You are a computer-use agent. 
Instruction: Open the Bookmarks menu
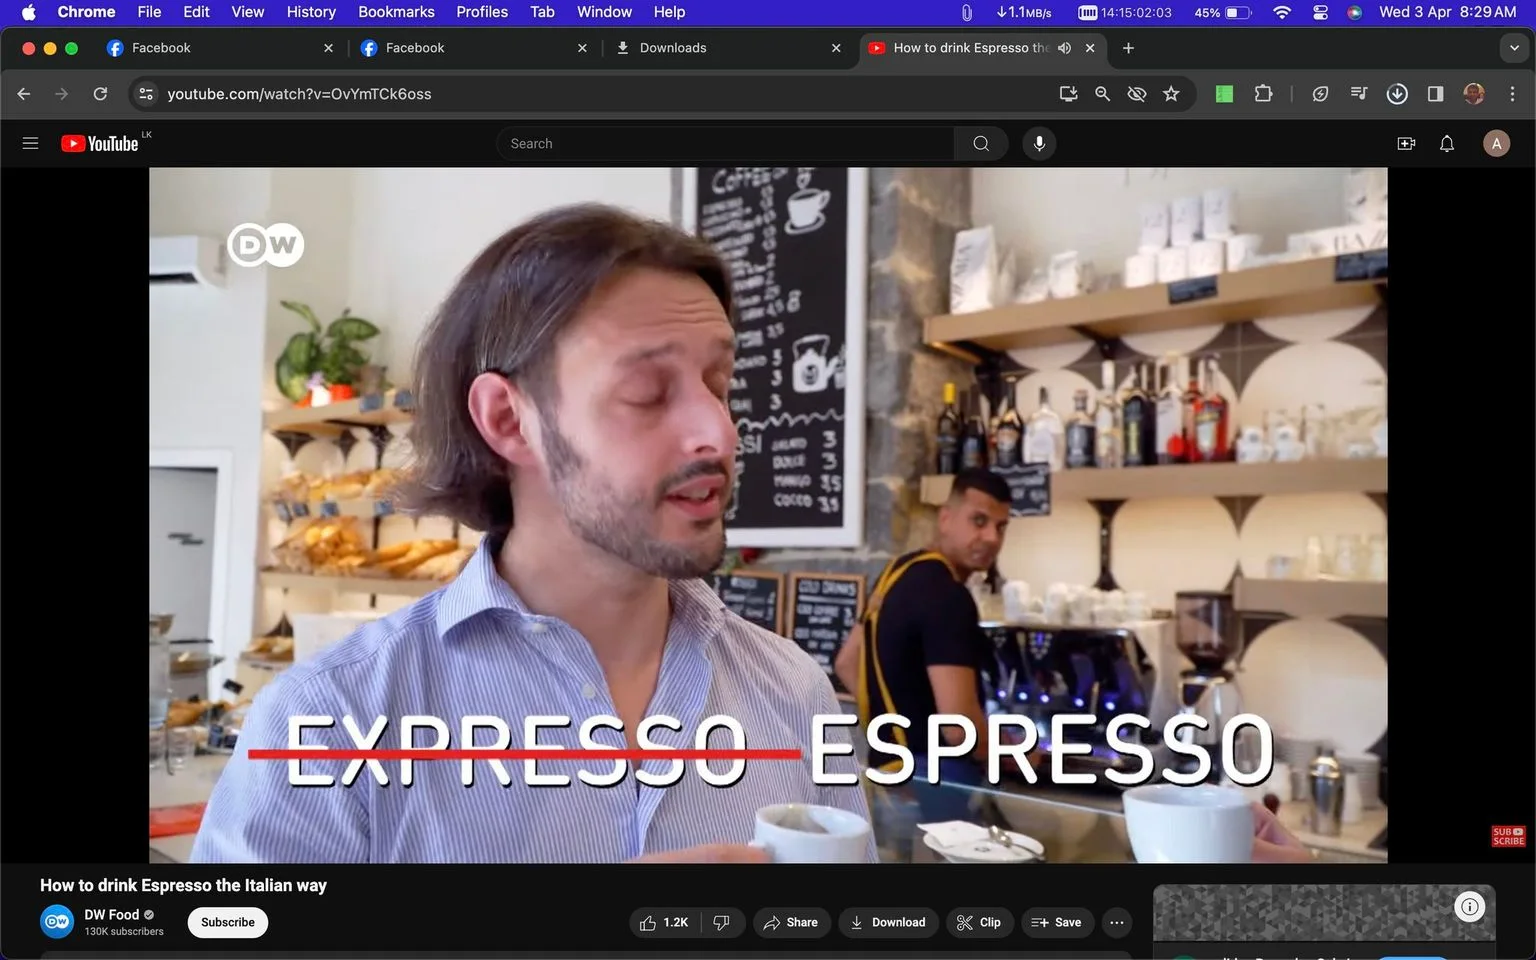pos(396,12)
